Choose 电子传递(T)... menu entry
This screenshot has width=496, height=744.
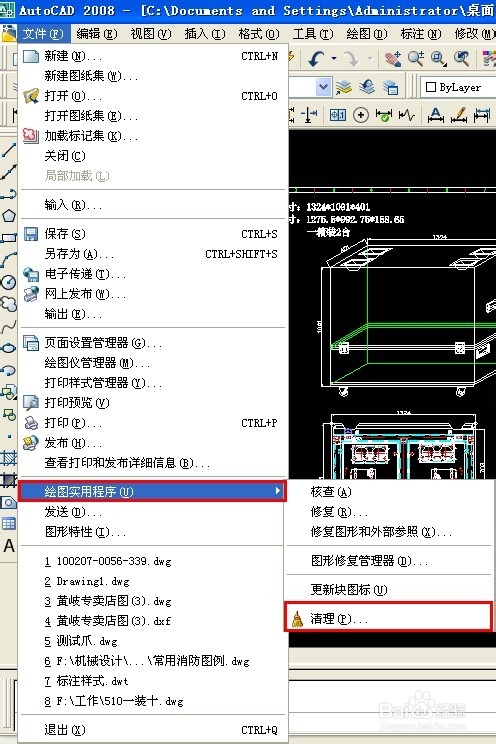coord(153,274)
